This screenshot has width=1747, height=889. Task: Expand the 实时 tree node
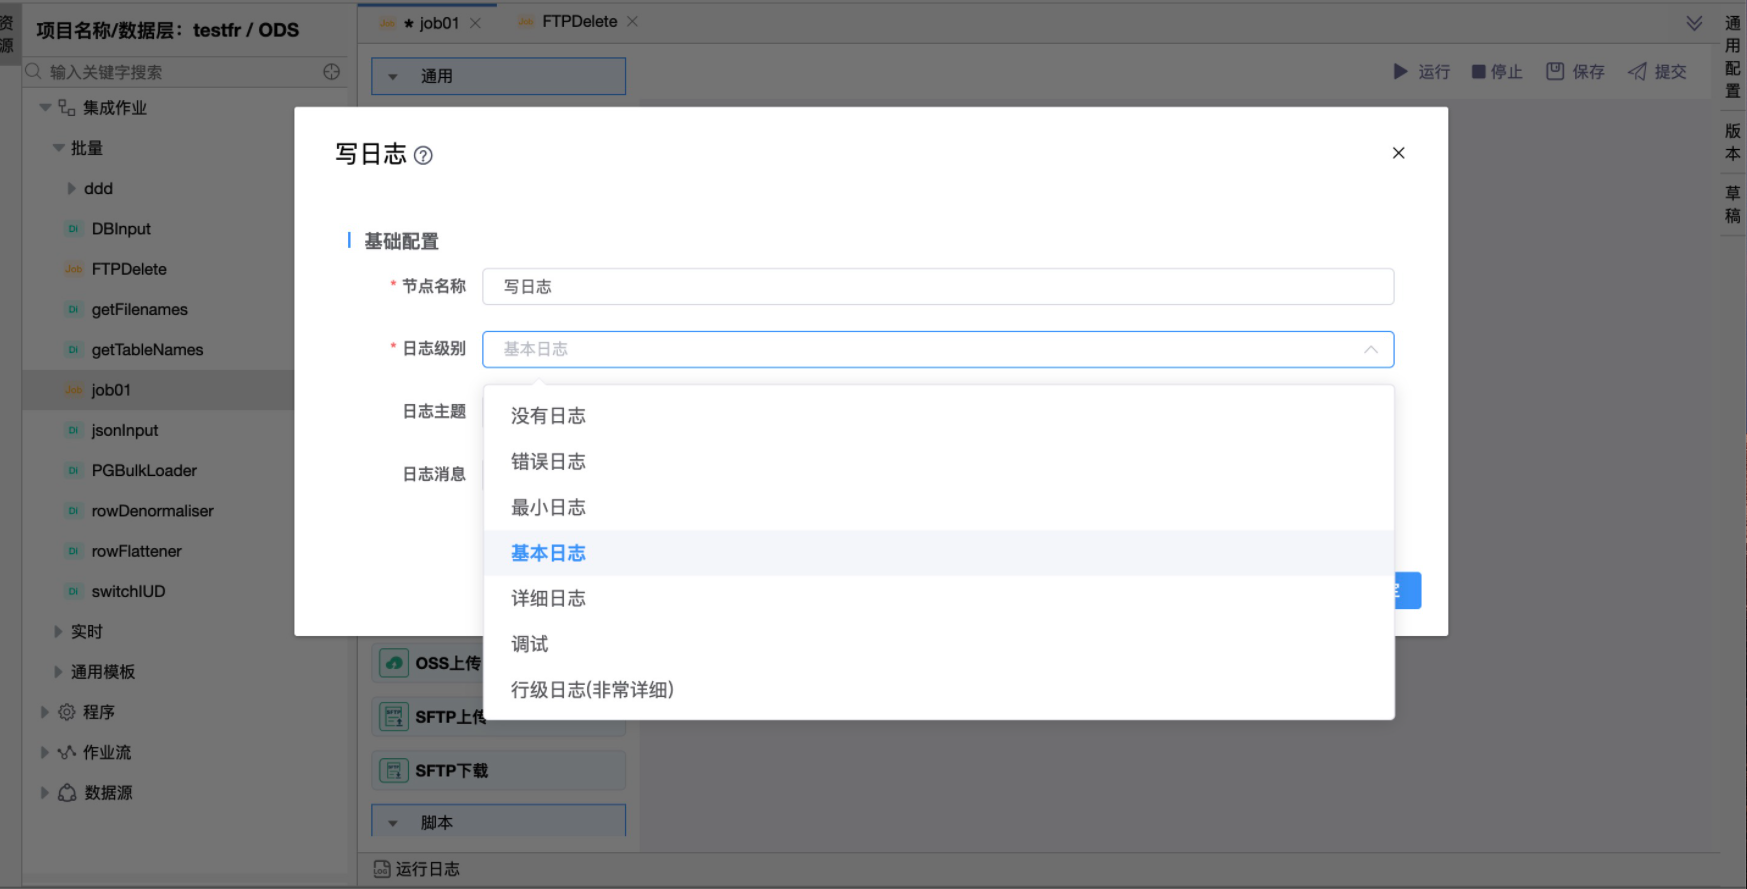pos(59,632)
